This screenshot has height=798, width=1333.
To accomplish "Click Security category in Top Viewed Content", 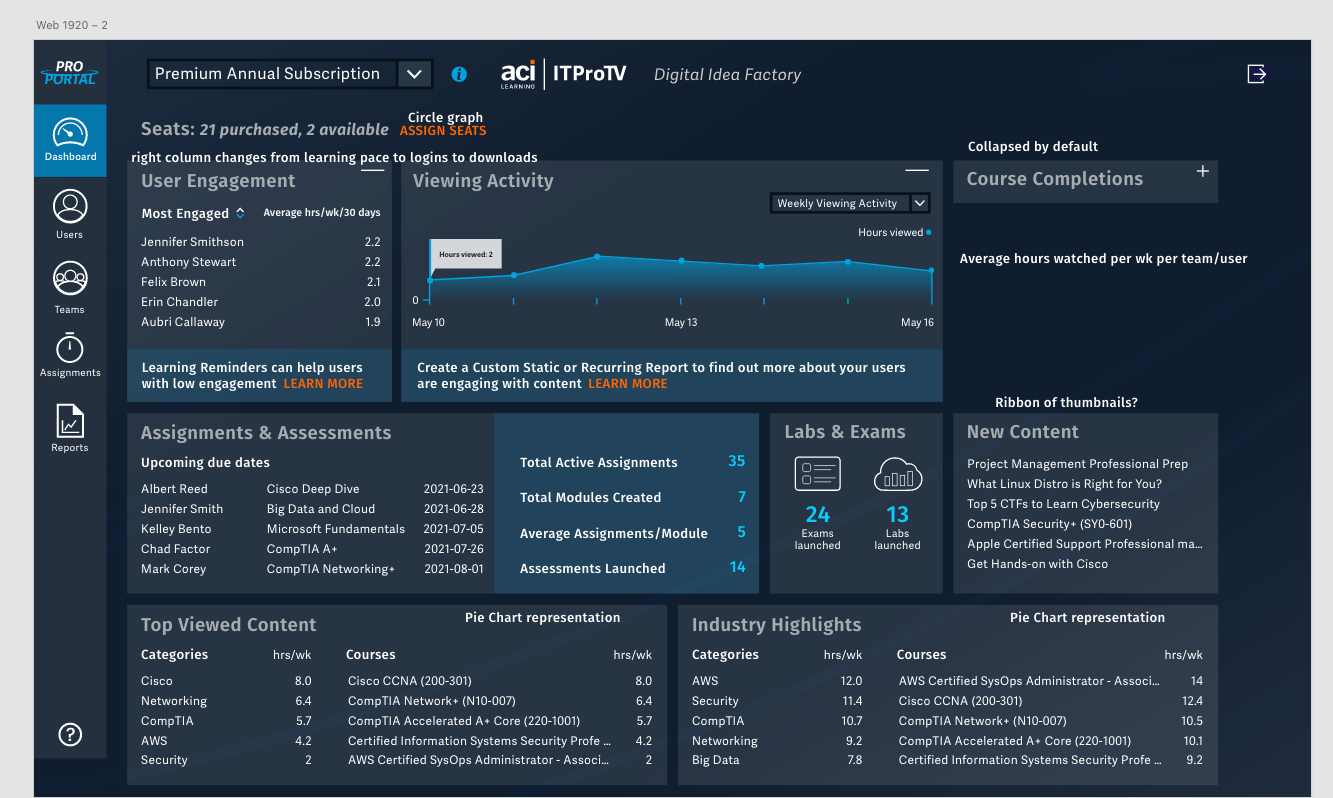I will 164,760.
